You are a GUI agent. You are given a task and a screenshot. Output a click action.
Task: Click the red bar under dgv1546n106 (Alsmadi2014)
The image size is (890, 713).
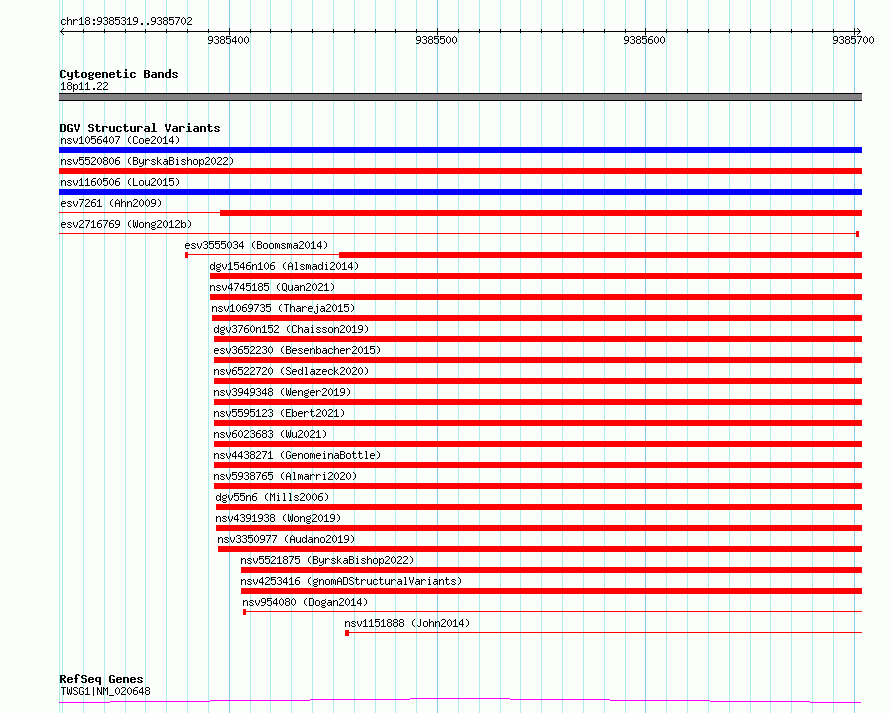pyautogui.click(x=536, y=276)
